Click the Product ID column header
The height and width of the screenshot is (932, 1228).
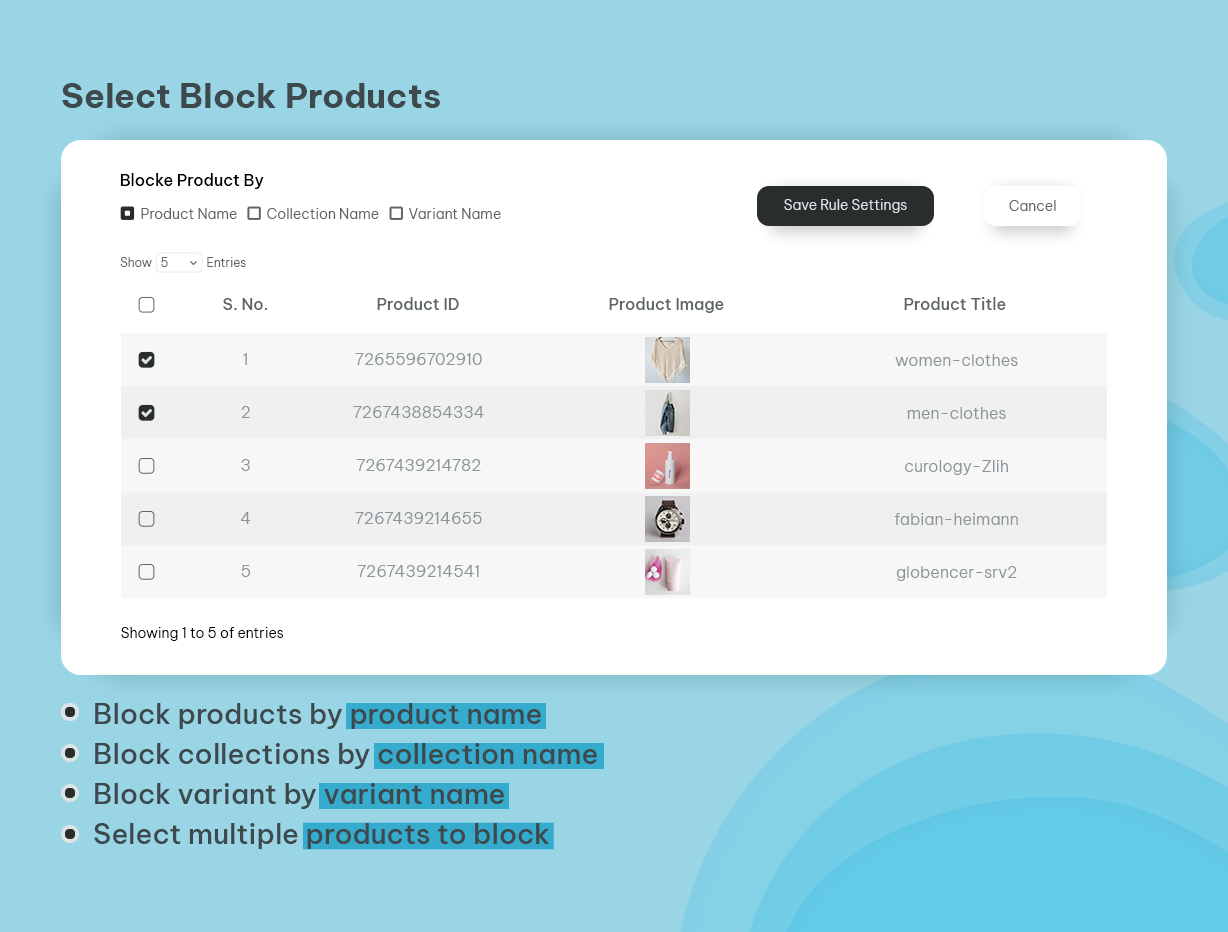(x=418, y=305)
